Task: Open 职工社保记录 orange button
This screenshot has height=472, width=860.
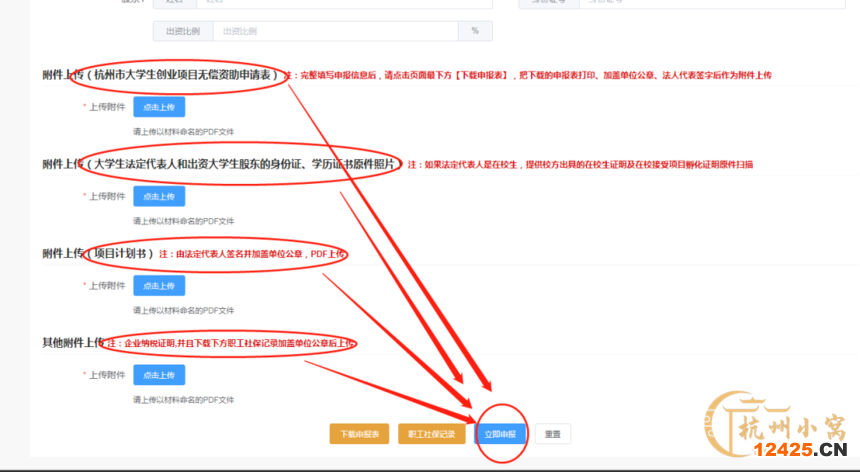Action: click(431, 434)
